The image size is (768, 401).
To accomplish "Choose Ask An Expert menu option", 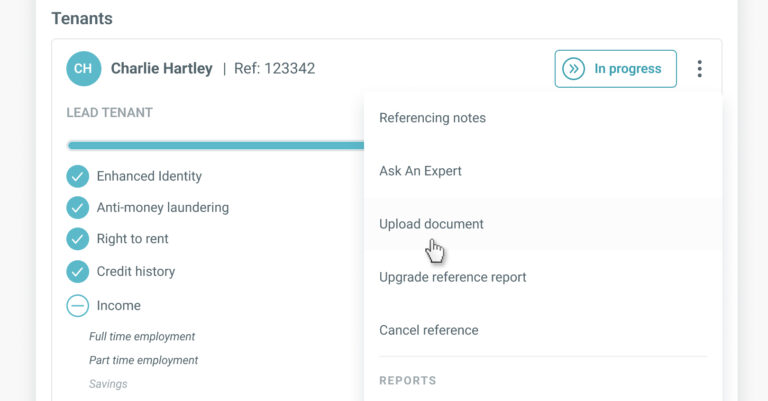I will pos(543,171).
